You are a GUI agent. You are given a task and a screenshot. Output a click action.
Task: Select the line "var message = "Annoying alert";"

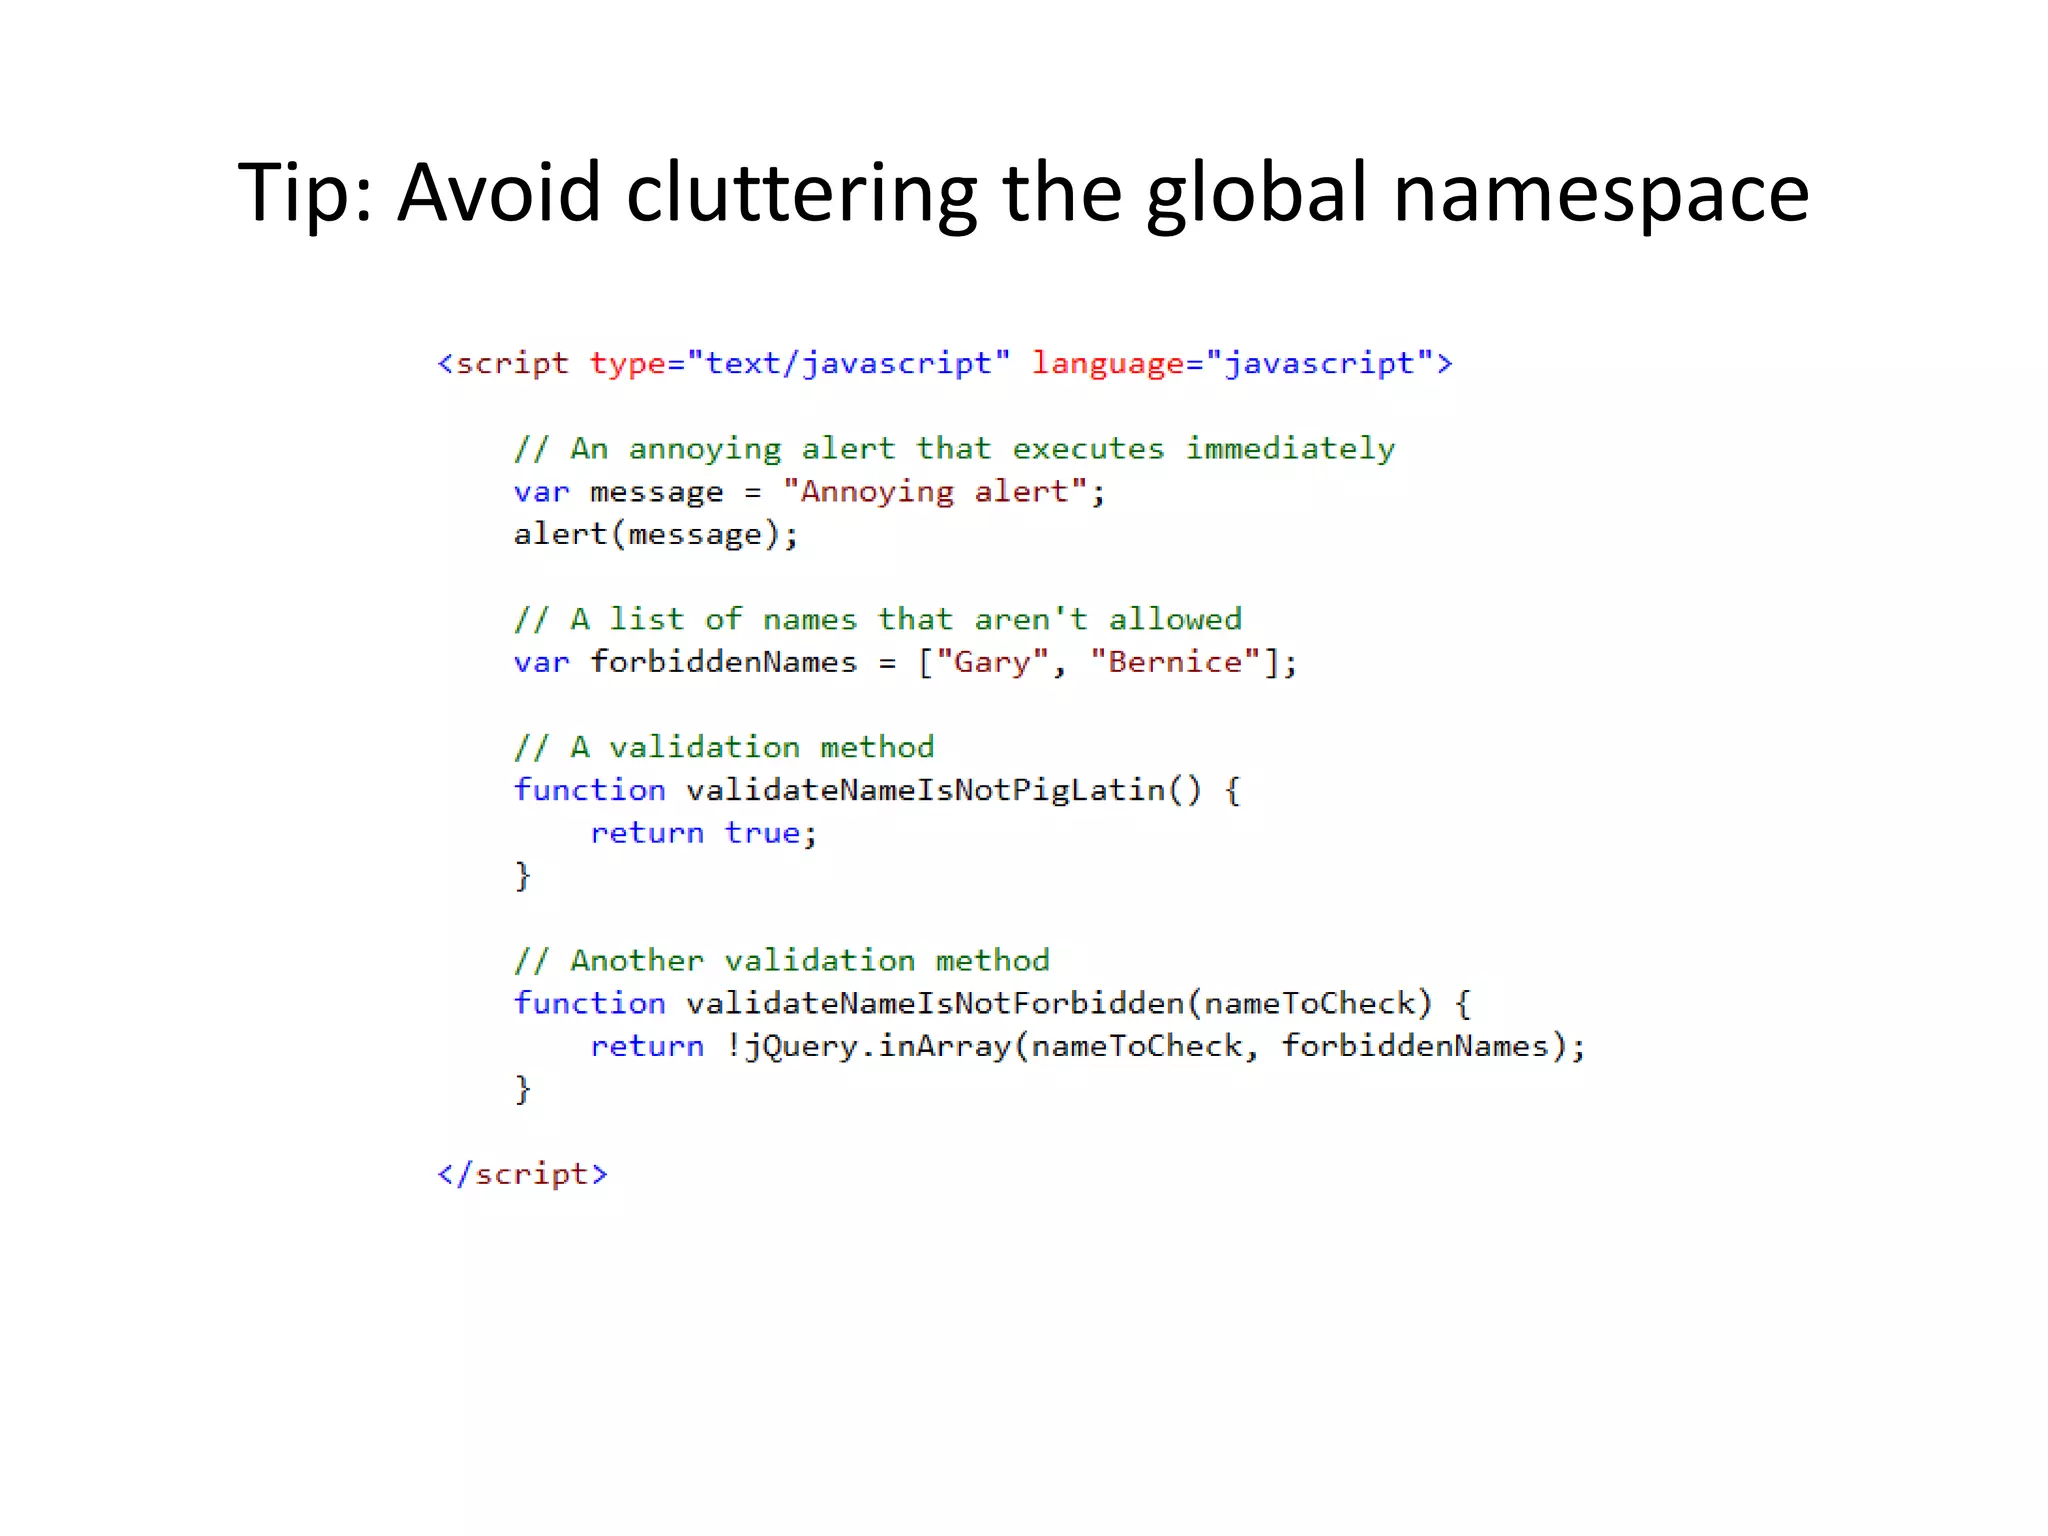click(810, 492)
